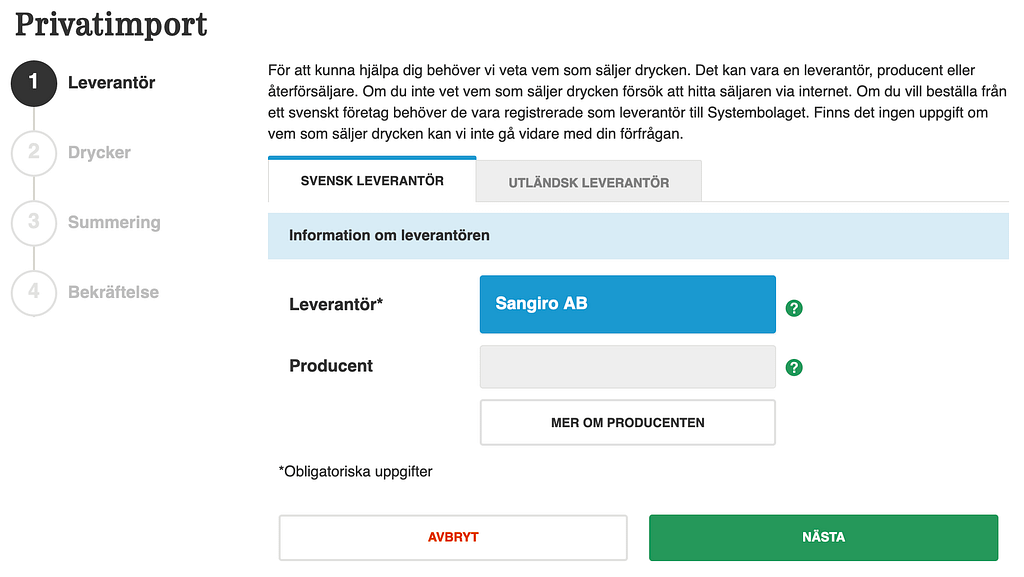Focus the empty Producent input field
This screenshot has height=577, width=1024.
point(628,367)
